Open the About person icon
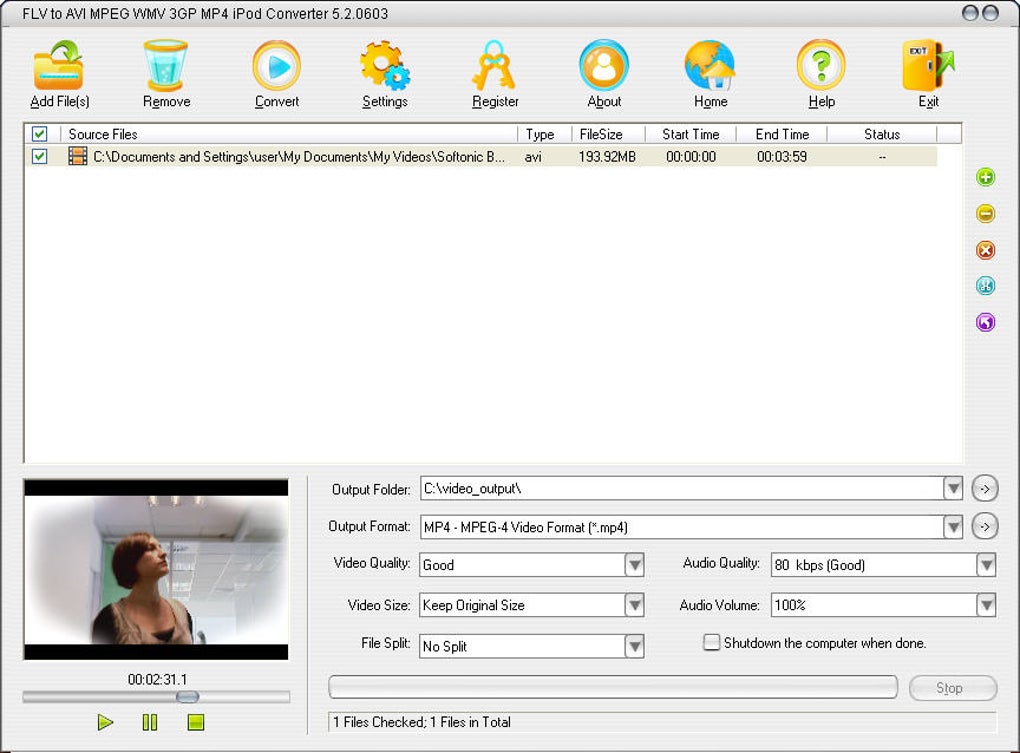1020x753 pixels. 604,65
